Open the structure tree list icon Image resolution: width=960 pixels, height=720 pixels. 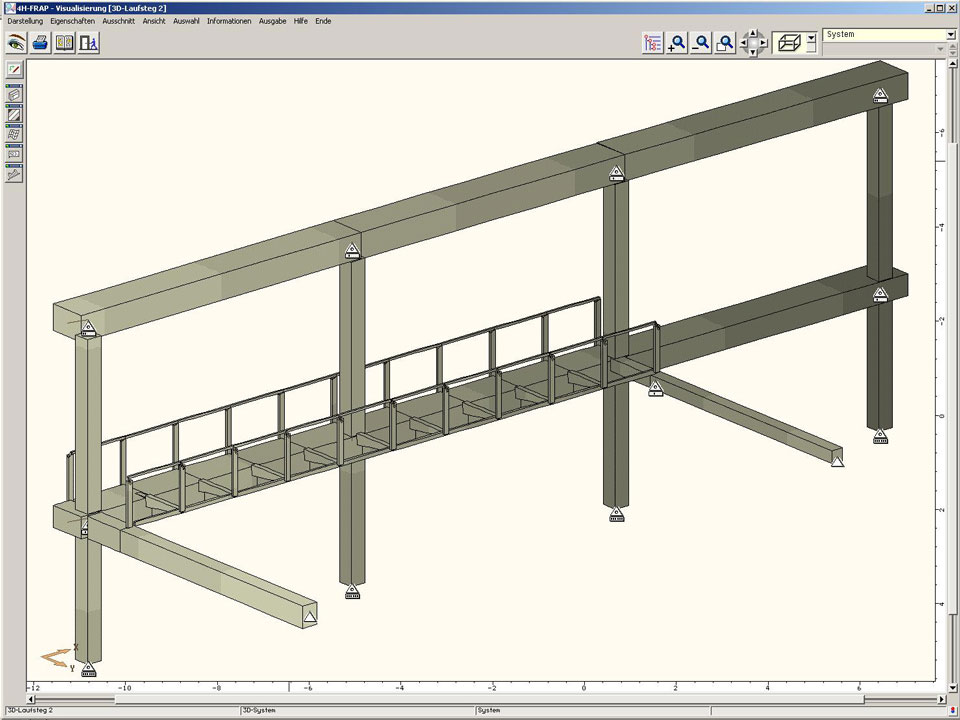tap(653, 43)
